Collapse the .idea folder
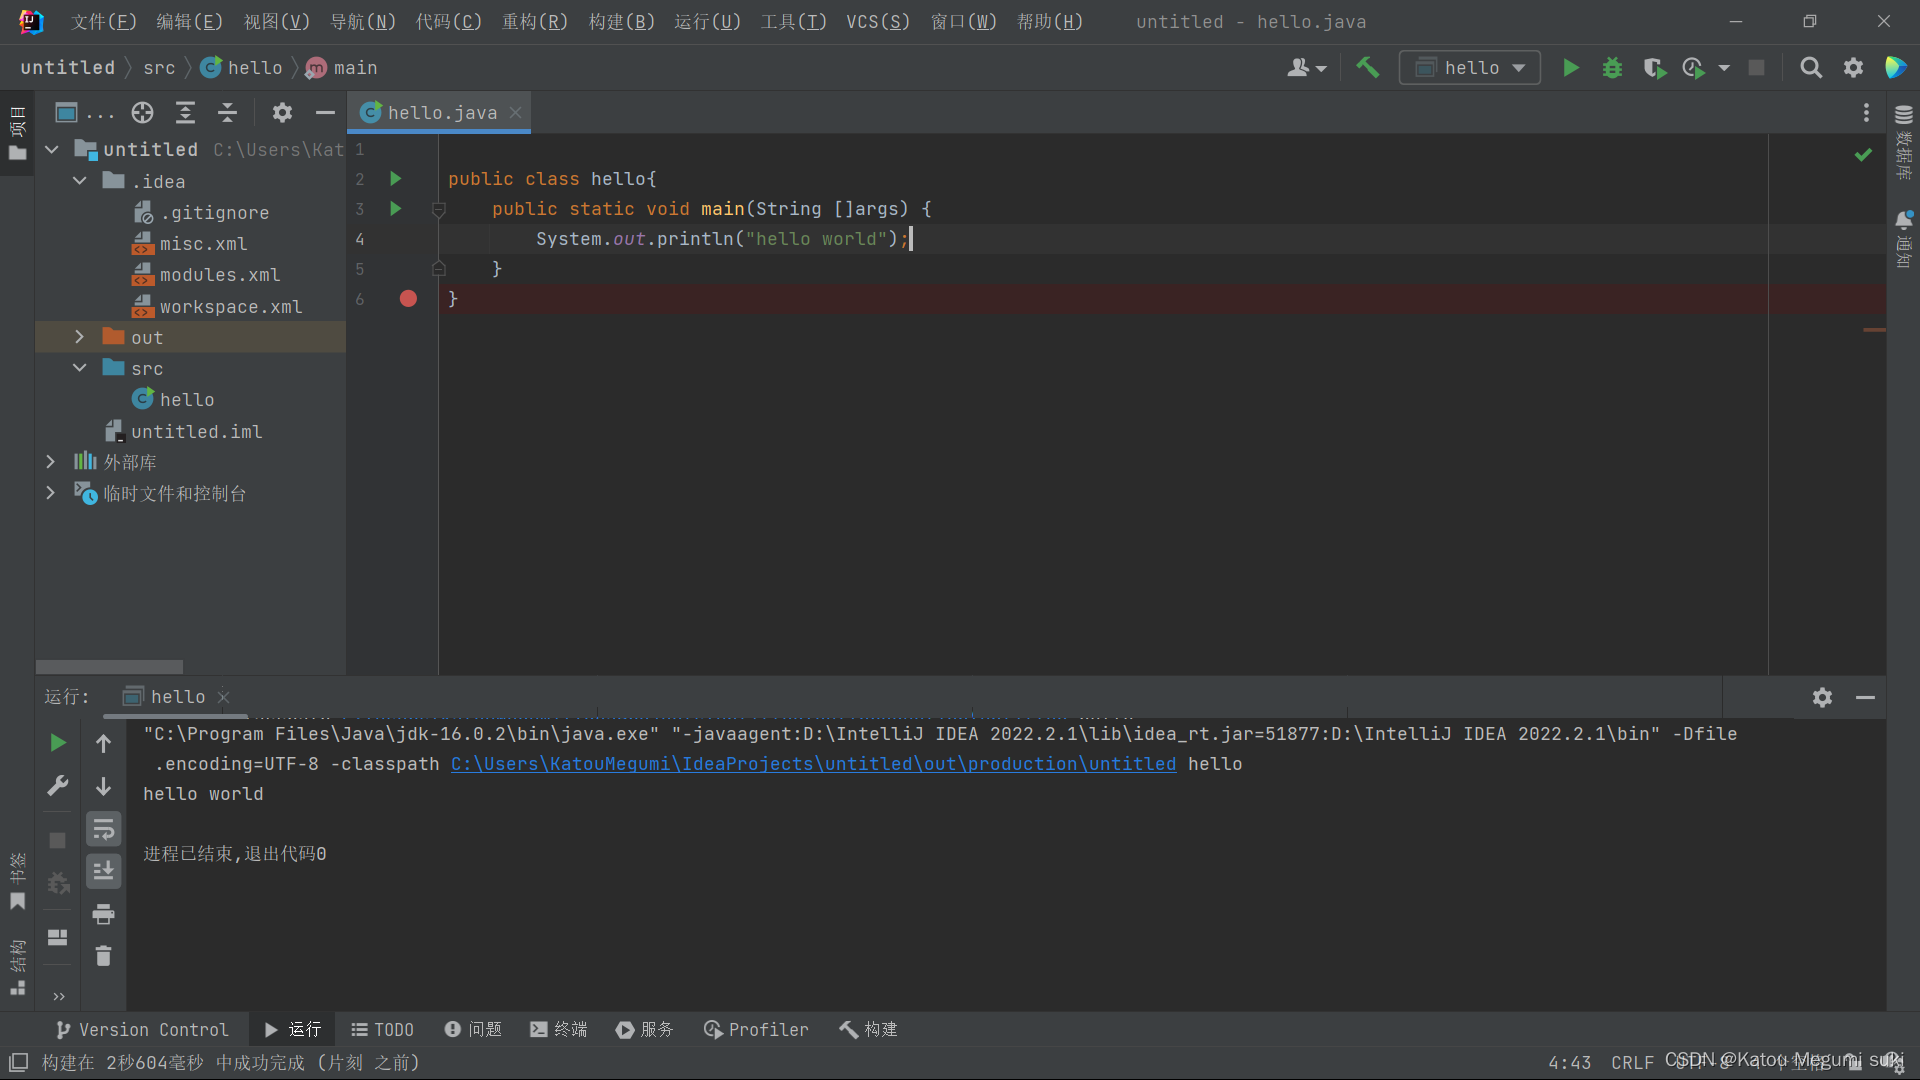The width and height of the screenshot is (1920, 1080). (x=80, y=181)
